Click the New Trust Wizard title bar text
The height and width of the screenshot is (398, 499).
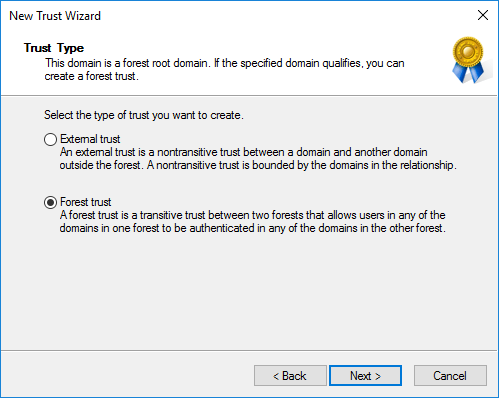[55, 16]
